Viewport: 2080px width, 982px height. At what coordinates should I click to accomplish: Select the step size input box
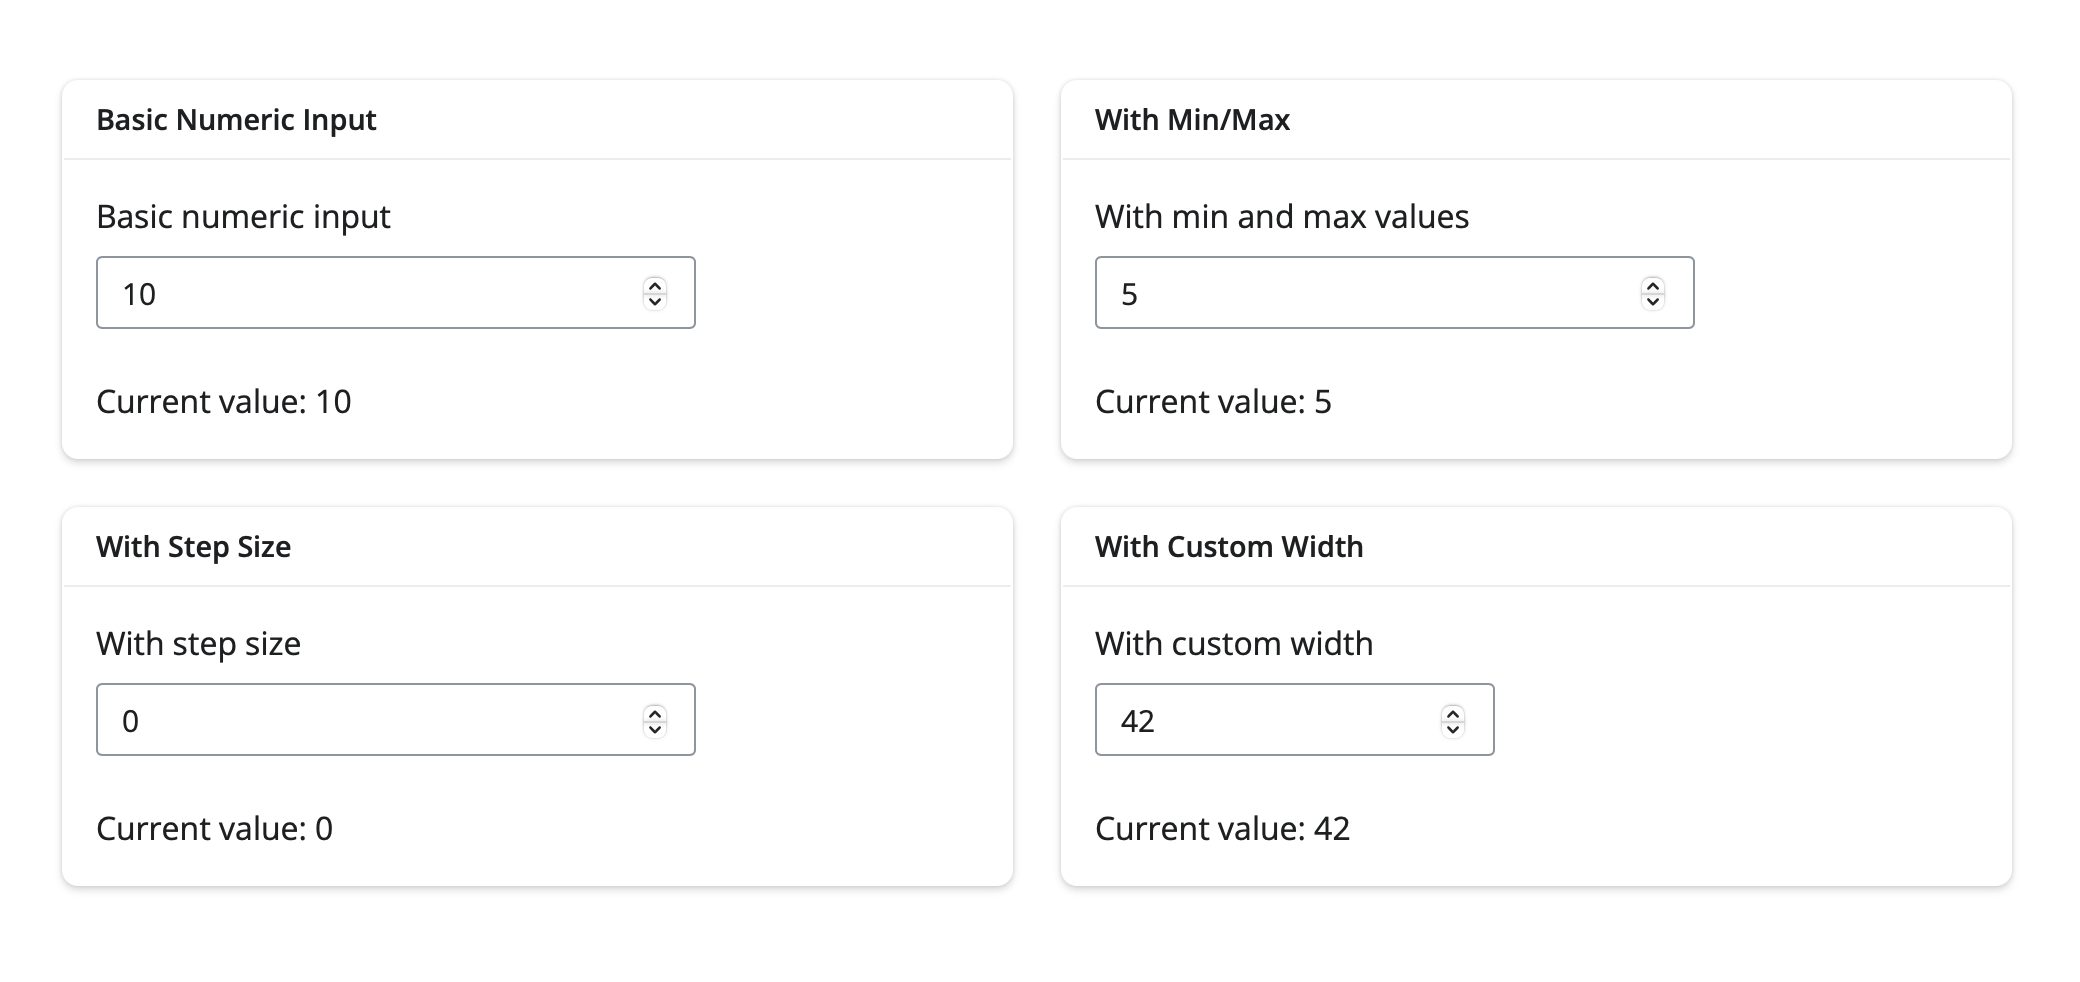[x=396, y=720]
